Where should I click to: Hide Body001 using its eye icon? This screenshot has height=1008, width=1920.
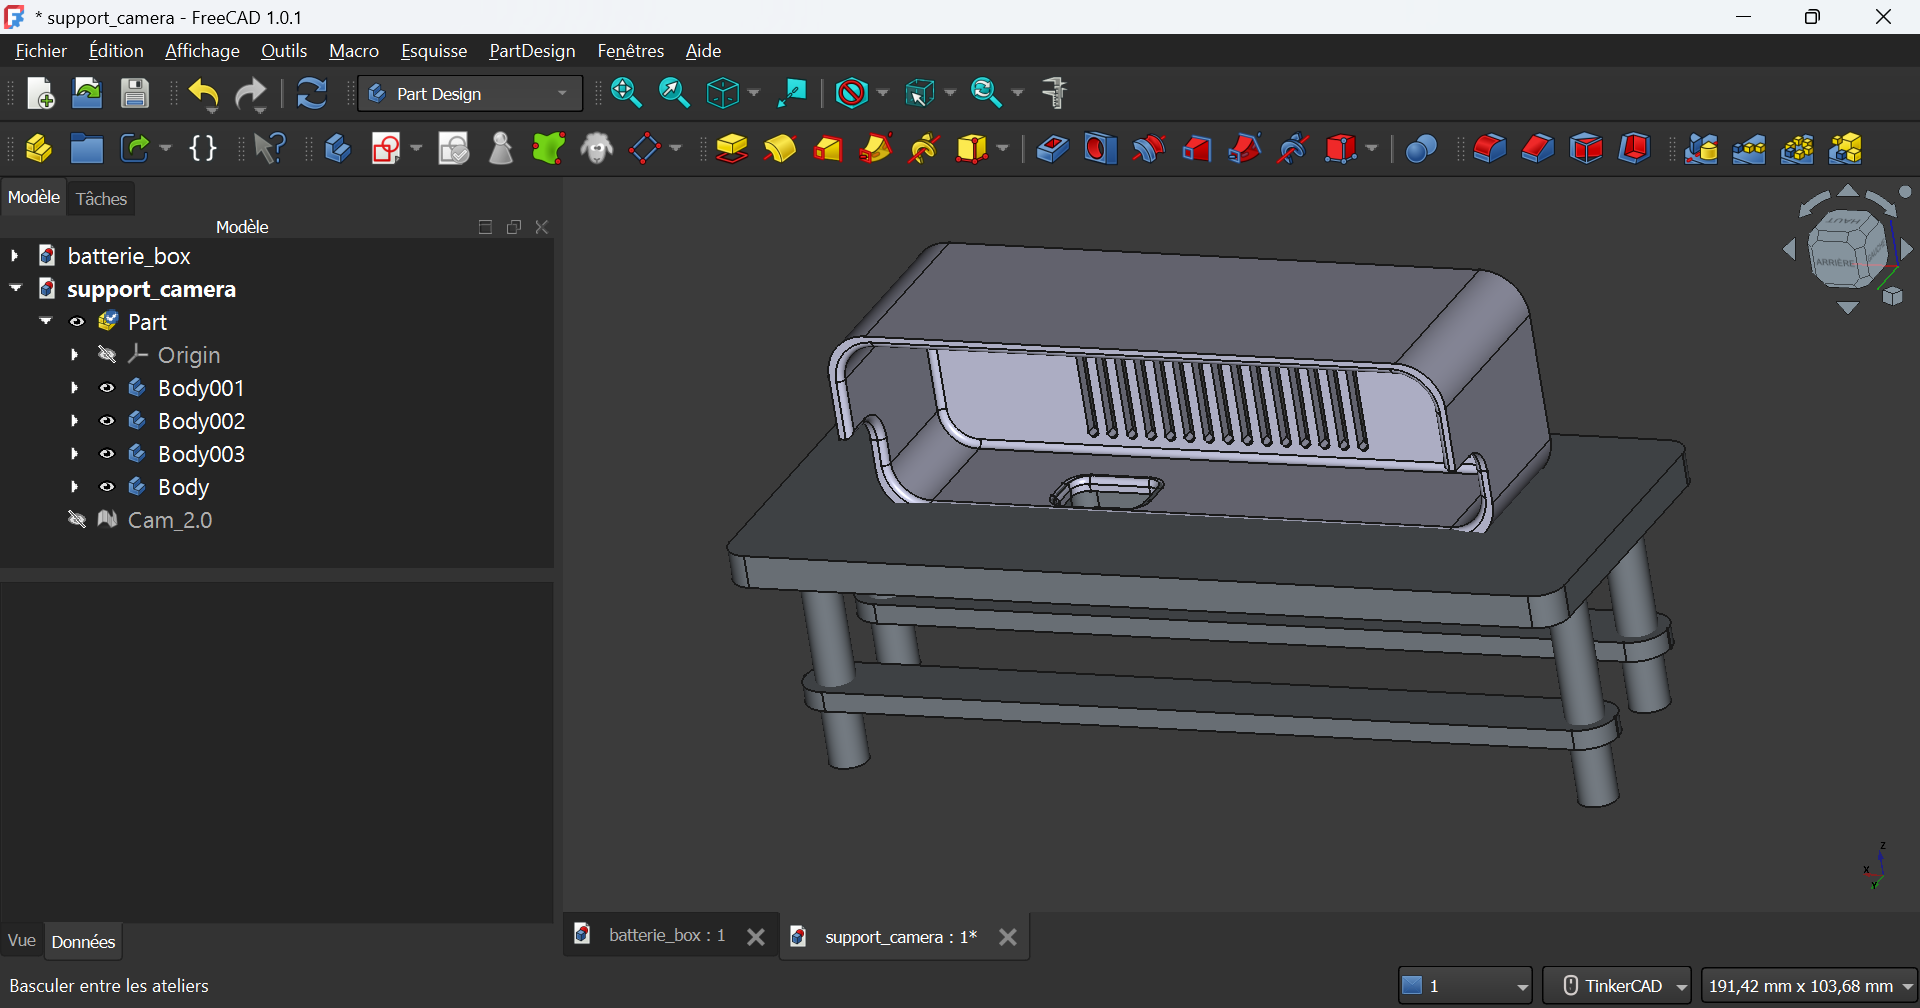107,388
